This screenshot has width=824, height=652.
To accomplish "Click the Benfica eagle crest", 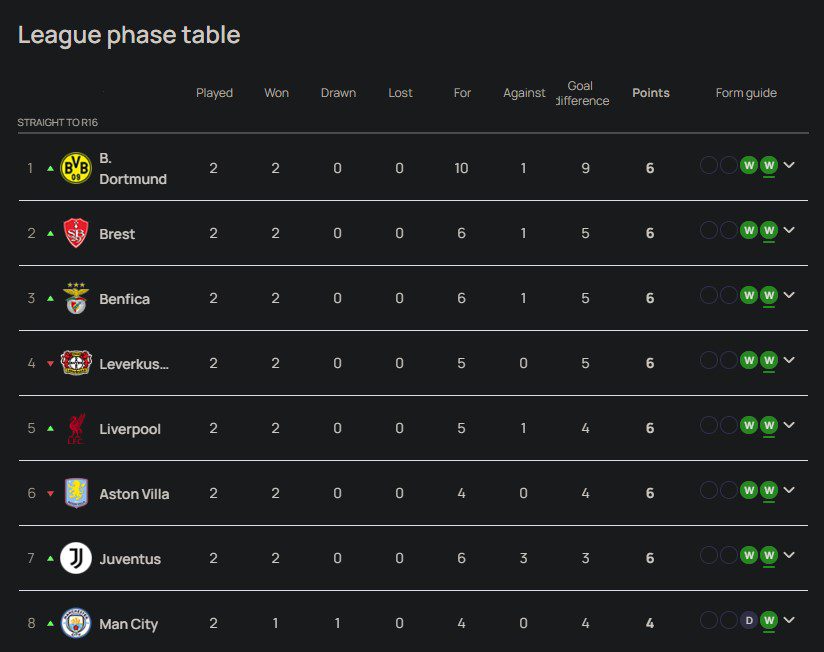I will coord(76,298).
